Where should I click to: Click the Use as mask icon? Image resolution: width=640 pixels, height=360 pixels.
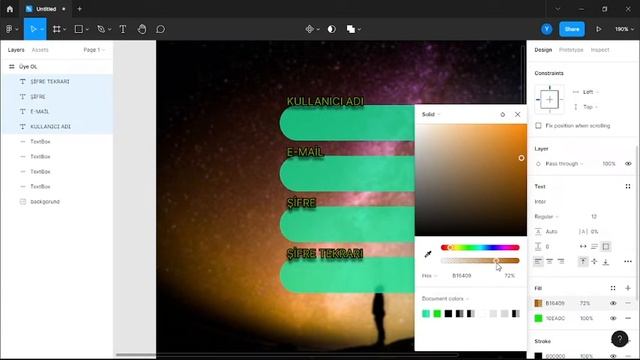pyautogui.click(x=332, y=29)
